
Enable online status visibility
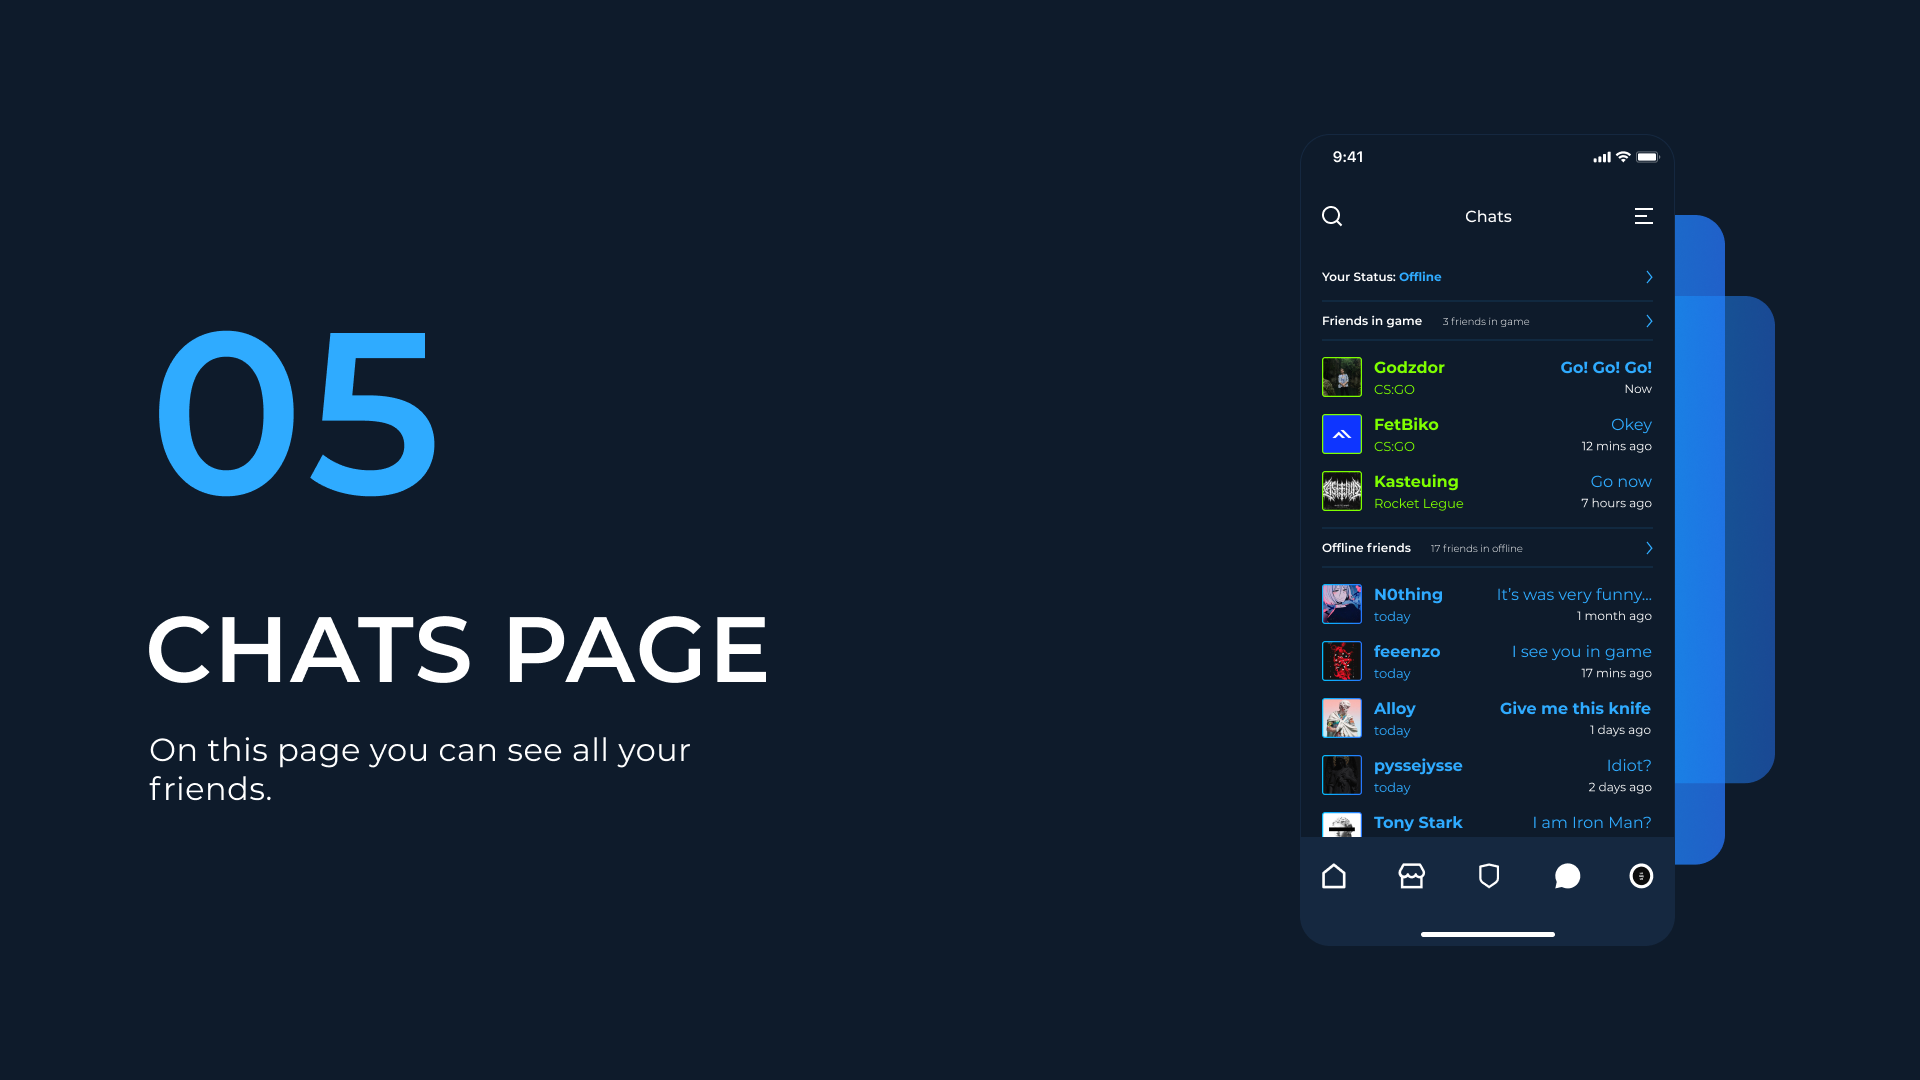point(1487,276)
